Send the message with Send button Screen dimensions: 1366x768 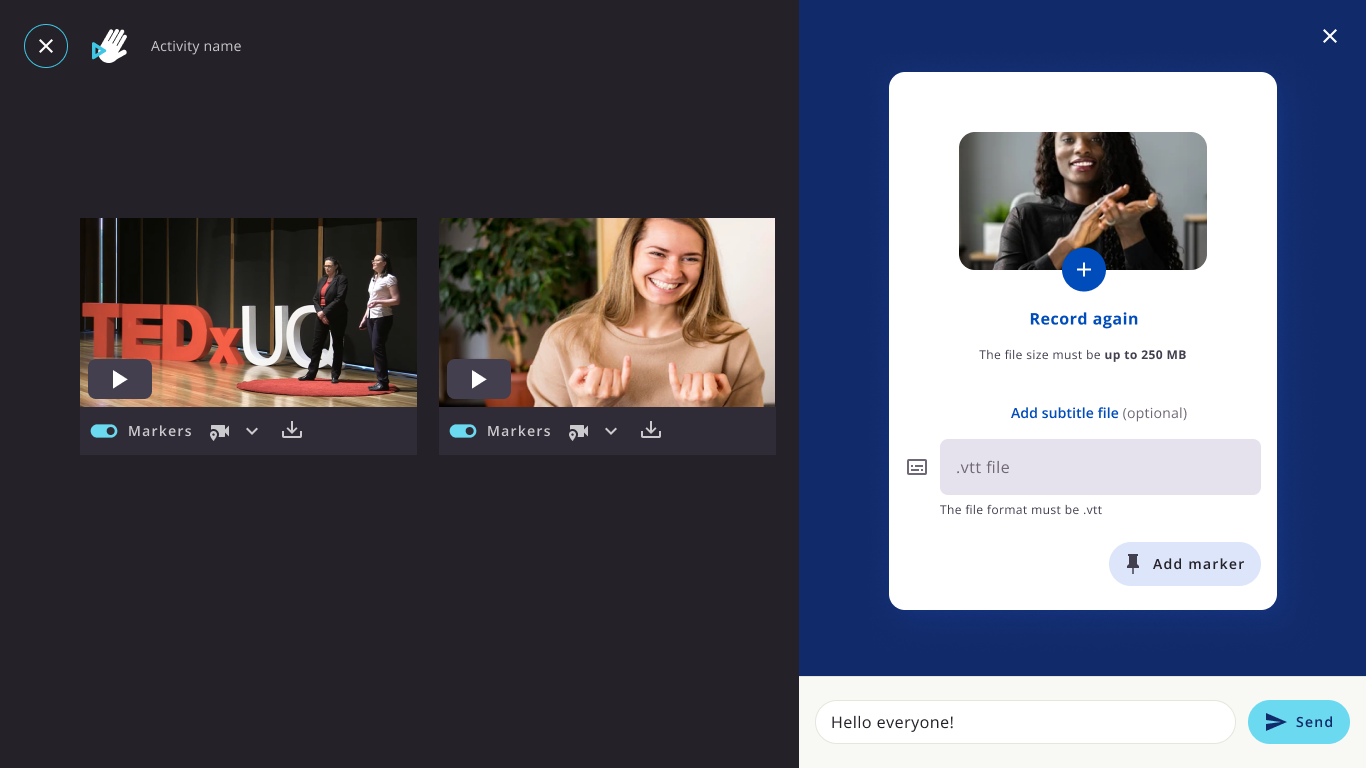click(x=1298, y=722)
